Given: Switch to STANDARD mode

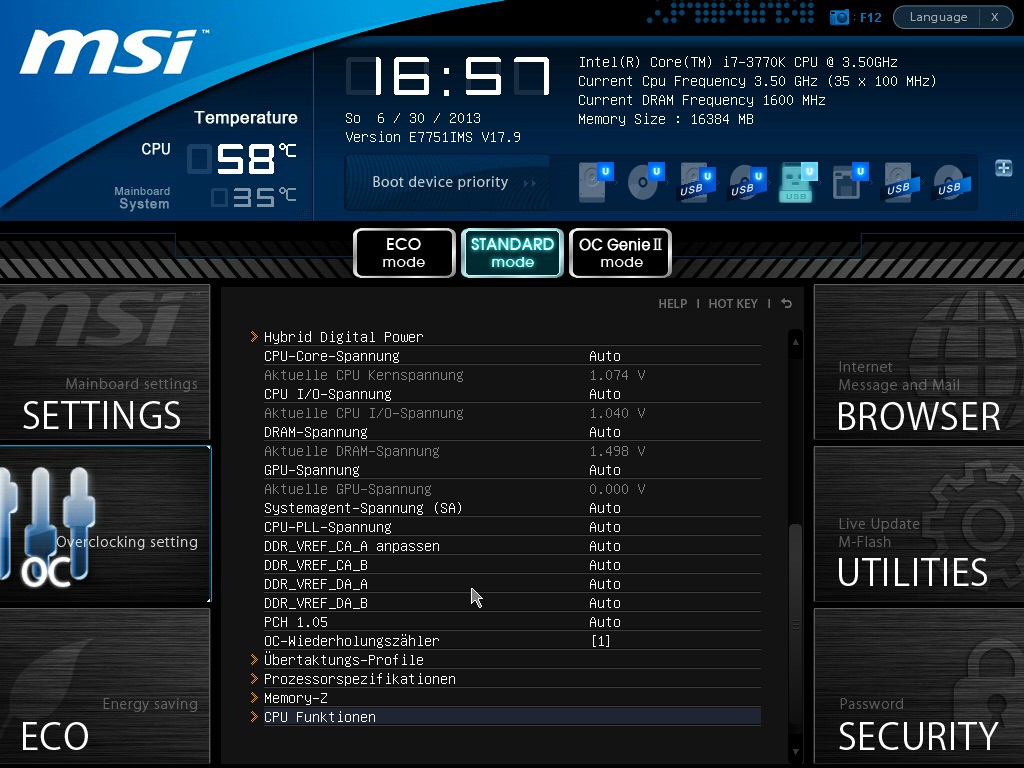Looking at the screenshot, I should point(512,253).
